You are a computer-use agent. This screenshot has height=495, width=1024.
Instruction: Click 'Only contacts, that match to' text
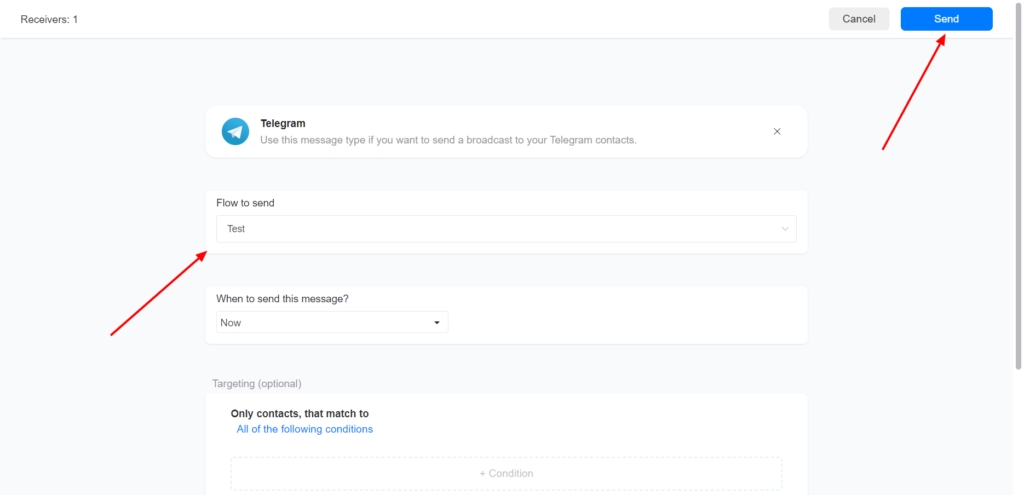coord(306,413)
